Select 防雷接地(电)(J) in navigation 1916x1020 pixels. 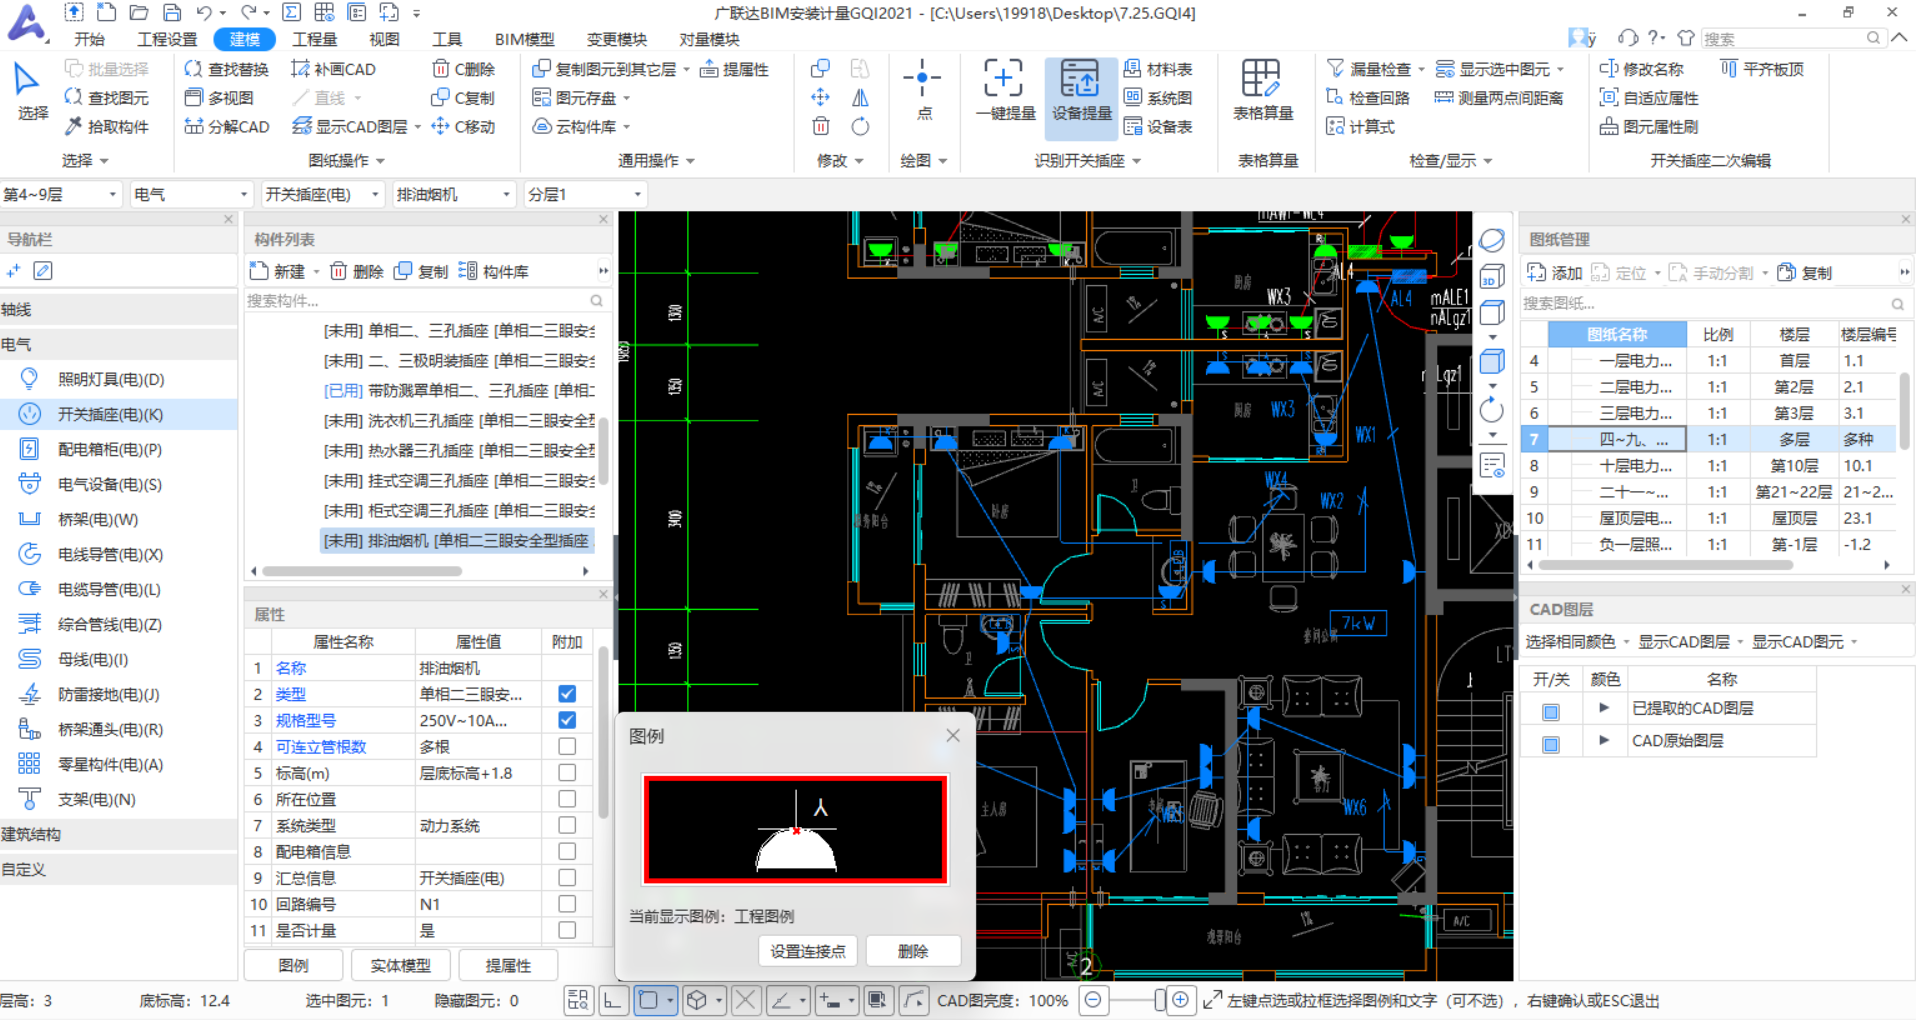coord(108,694)
